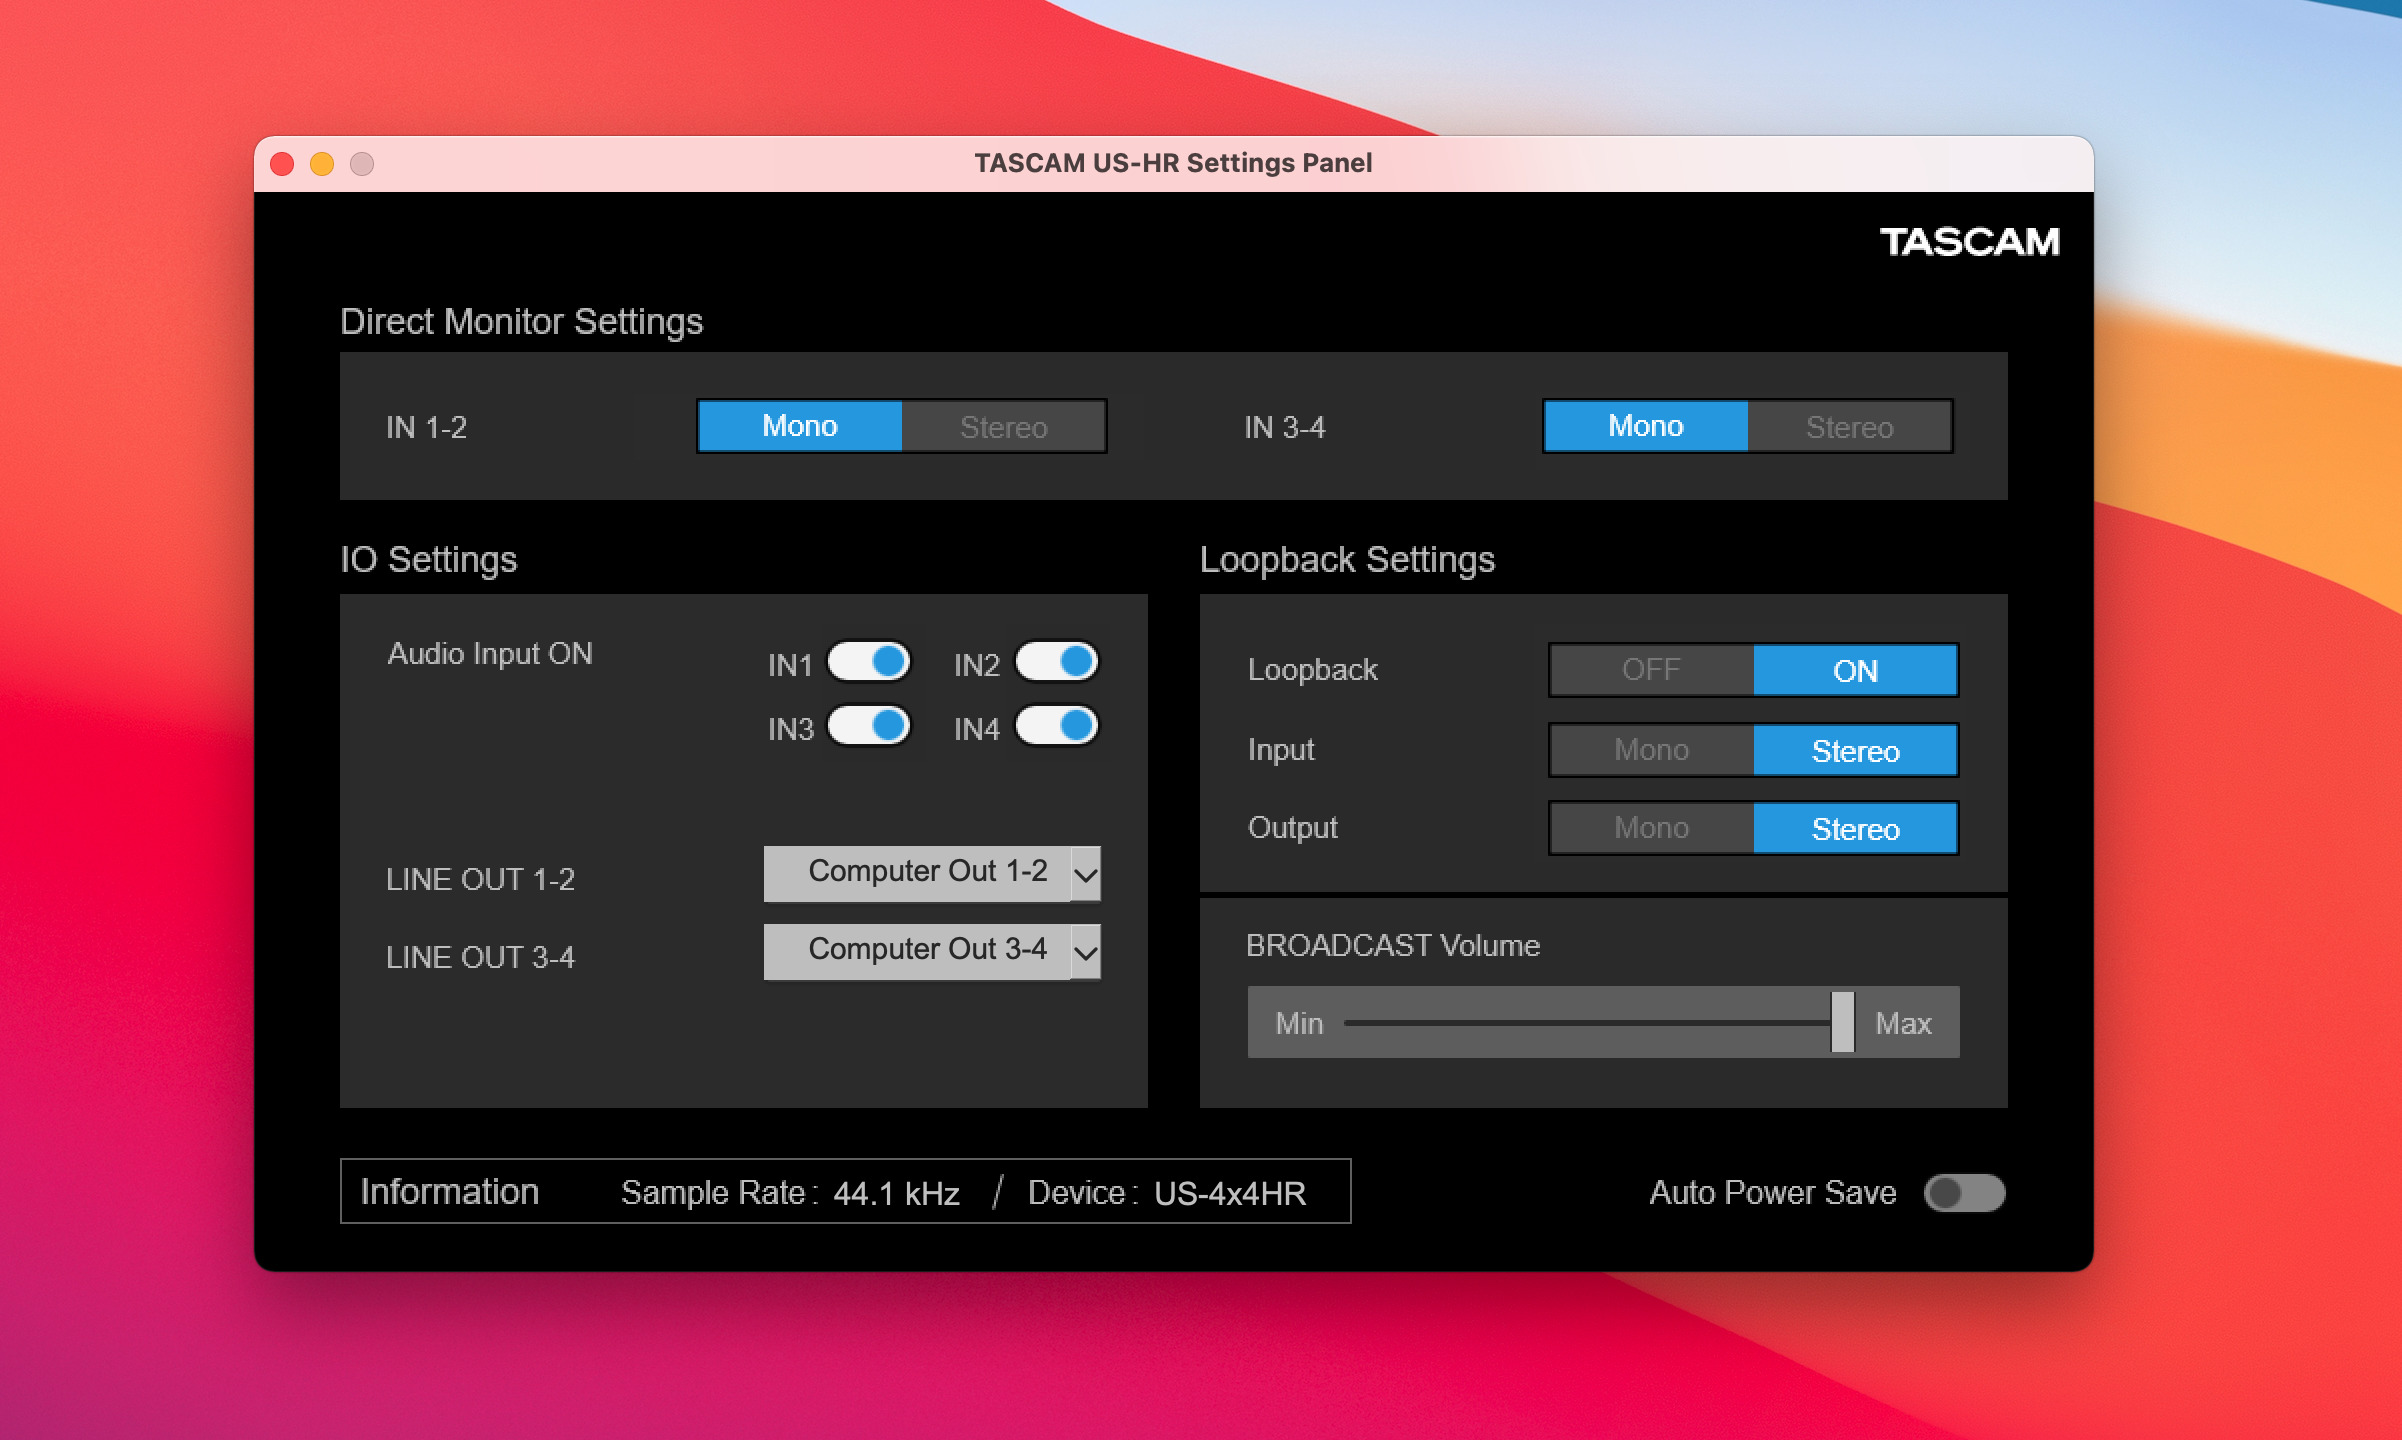Set IN 1-2 direct monitor to Mono
The image size is (2402, 1440).
(800, 426)
